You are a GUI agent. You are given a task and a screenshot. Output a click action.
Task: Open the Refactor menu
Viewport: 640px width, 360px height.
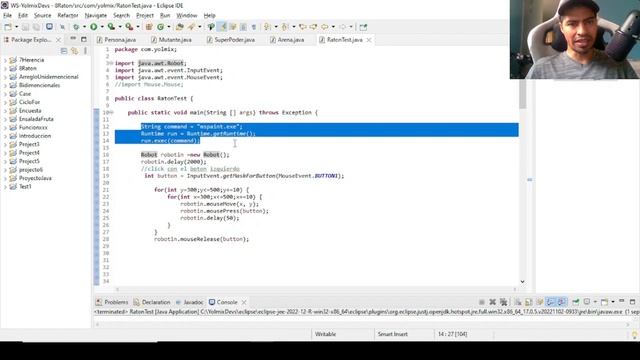pos(68,16)
